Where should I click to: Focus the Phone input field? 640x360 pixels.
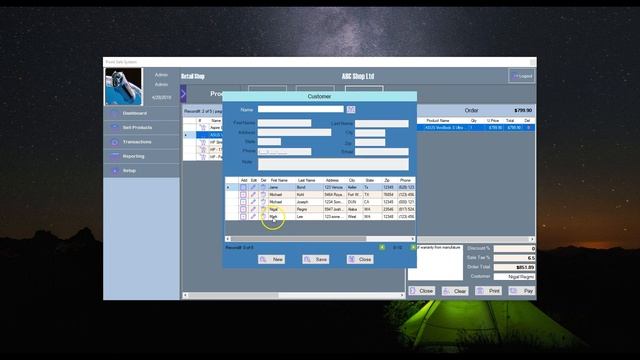[284, 152]
